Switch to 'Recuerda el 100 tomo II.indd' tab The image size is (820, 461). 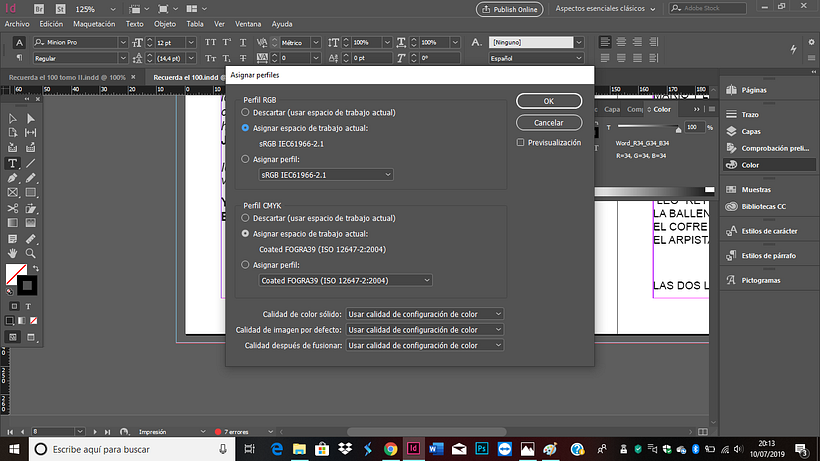pyautogui.click(x=66, y=77)
